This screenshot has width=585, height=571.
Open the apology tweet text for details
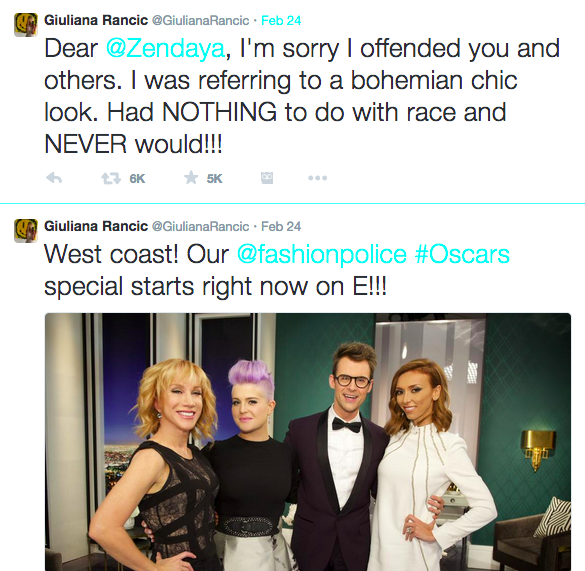click(x=302, y=96)
